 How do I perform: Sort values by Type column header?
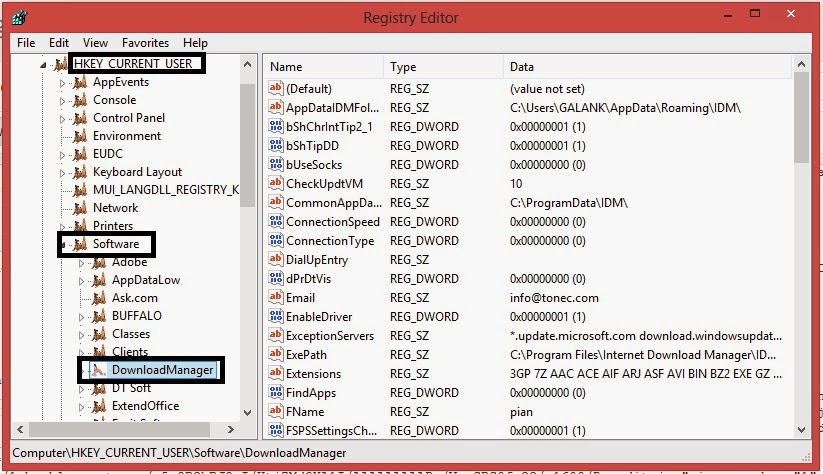pos(444,67)
